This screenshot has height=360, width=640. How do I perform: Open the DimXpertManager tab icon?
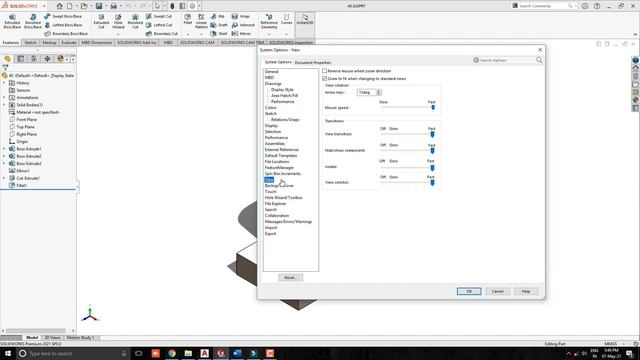[47, 59]
